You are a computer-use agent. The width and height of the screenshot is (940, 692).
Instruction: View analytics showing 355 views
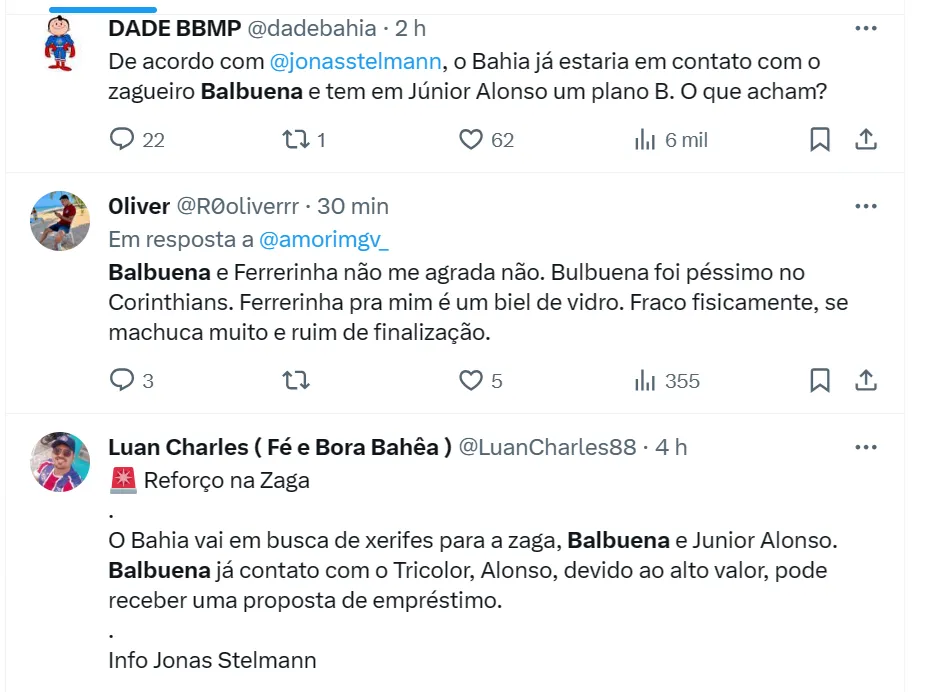click(645, 380)
